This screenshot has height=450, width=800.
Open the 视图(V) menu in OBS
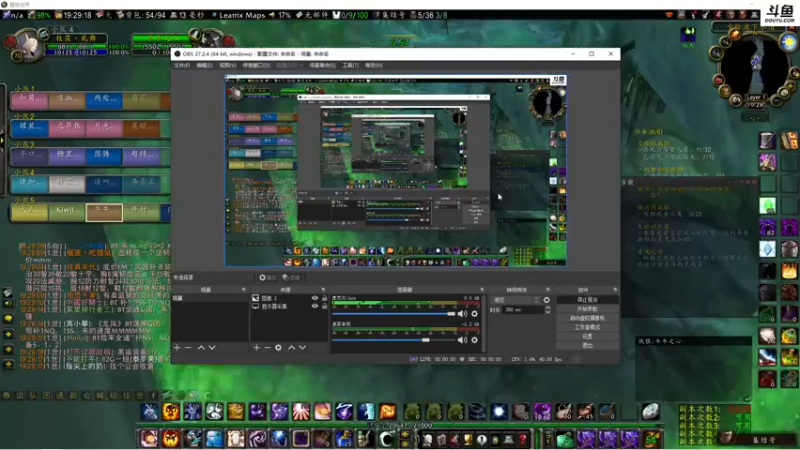pos(227,65)
